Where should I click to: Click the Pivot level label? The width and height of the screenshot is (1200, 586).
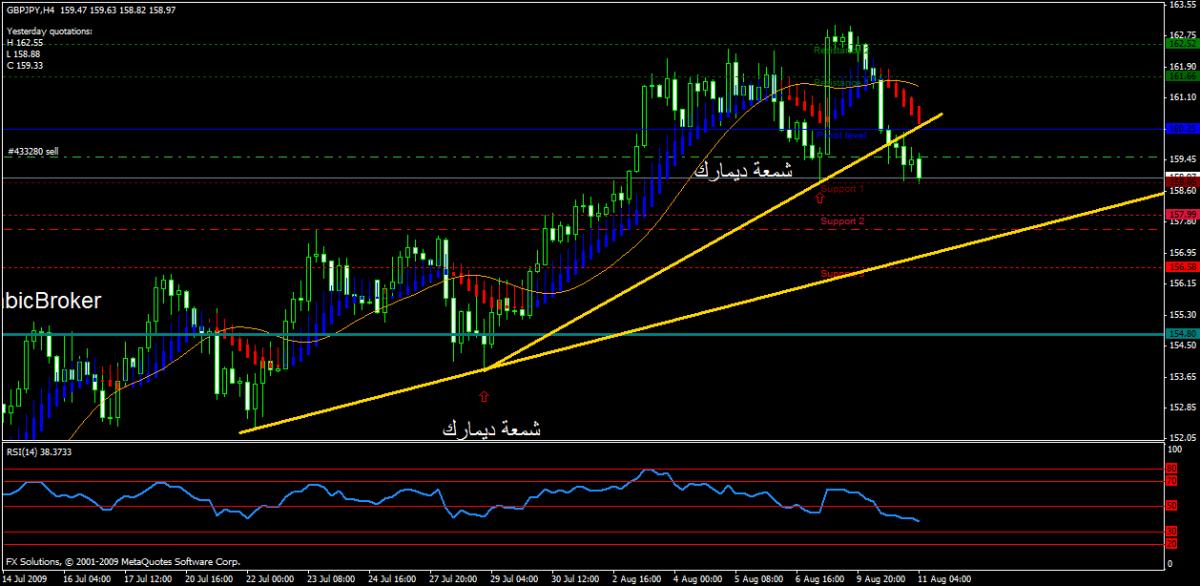838,135
